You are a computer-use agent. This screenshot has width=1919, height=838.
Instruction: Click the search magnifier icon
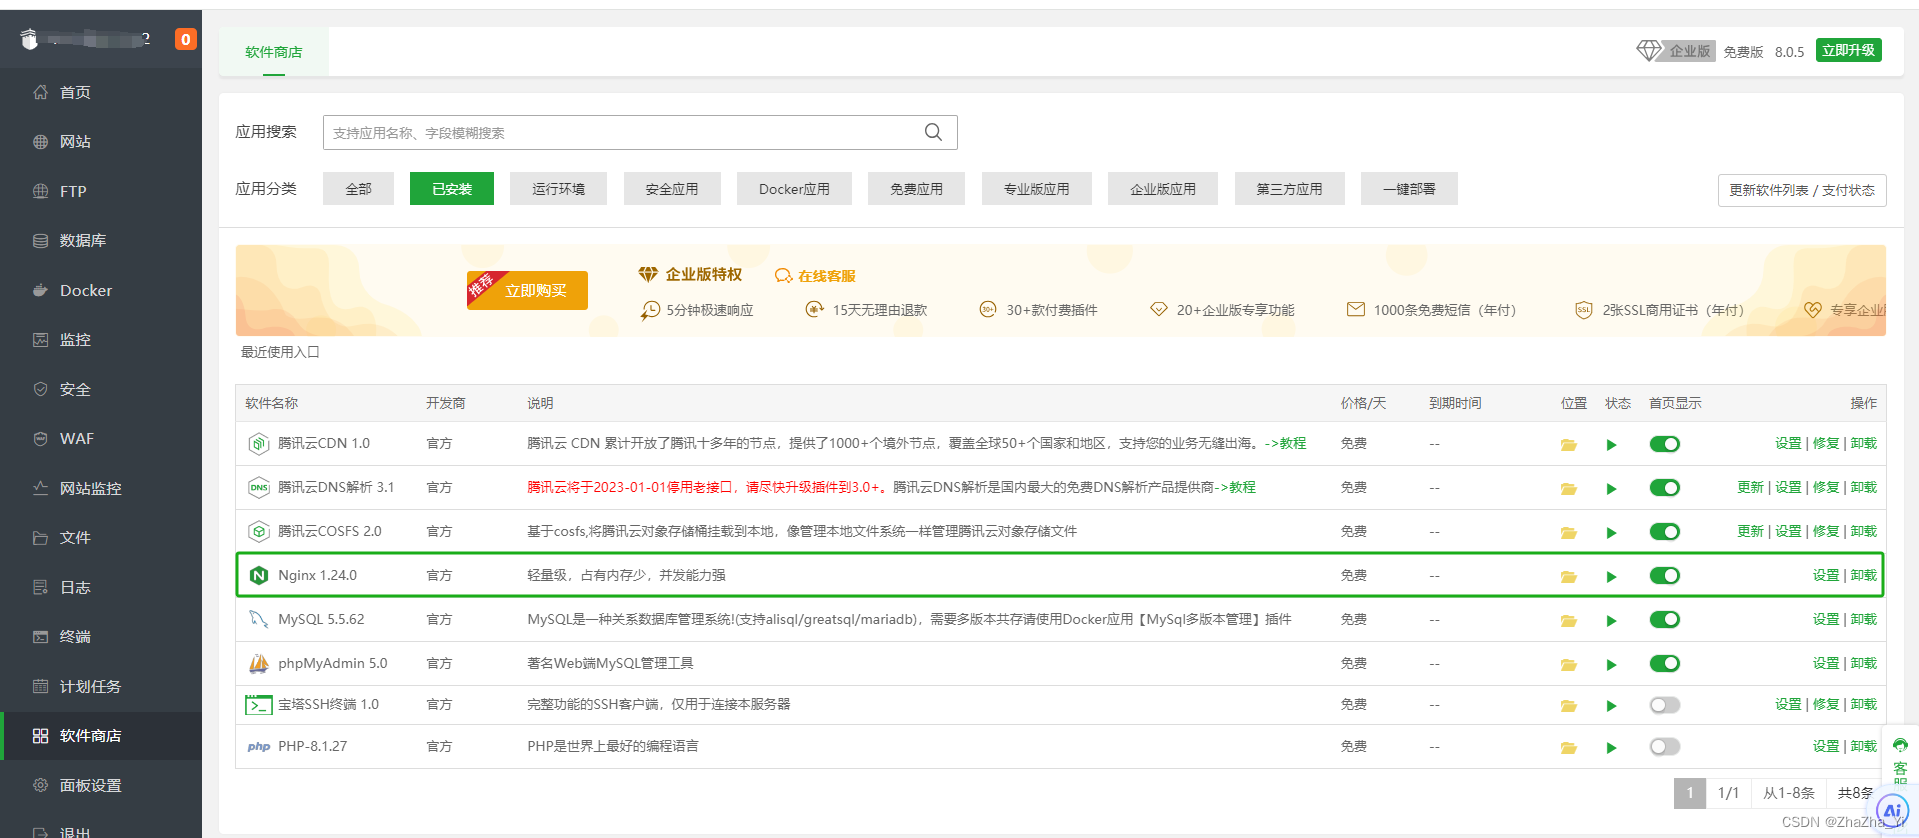pos(933,132)
